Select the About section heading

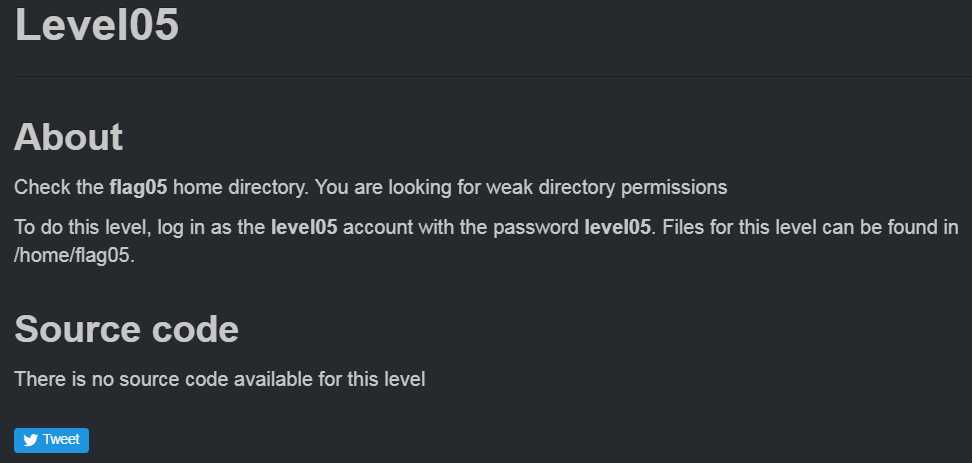68,137
